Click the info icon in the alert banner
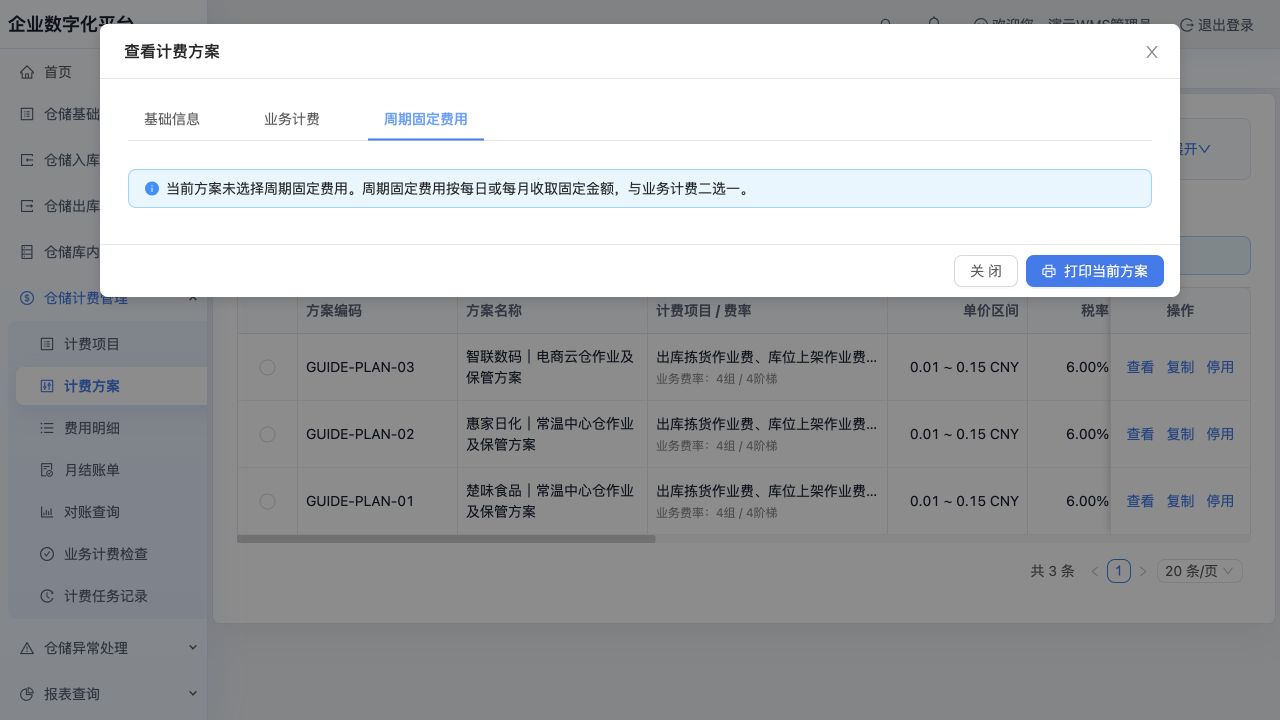The height and width of the screenshot is (720, 1280). click(152, 188)
